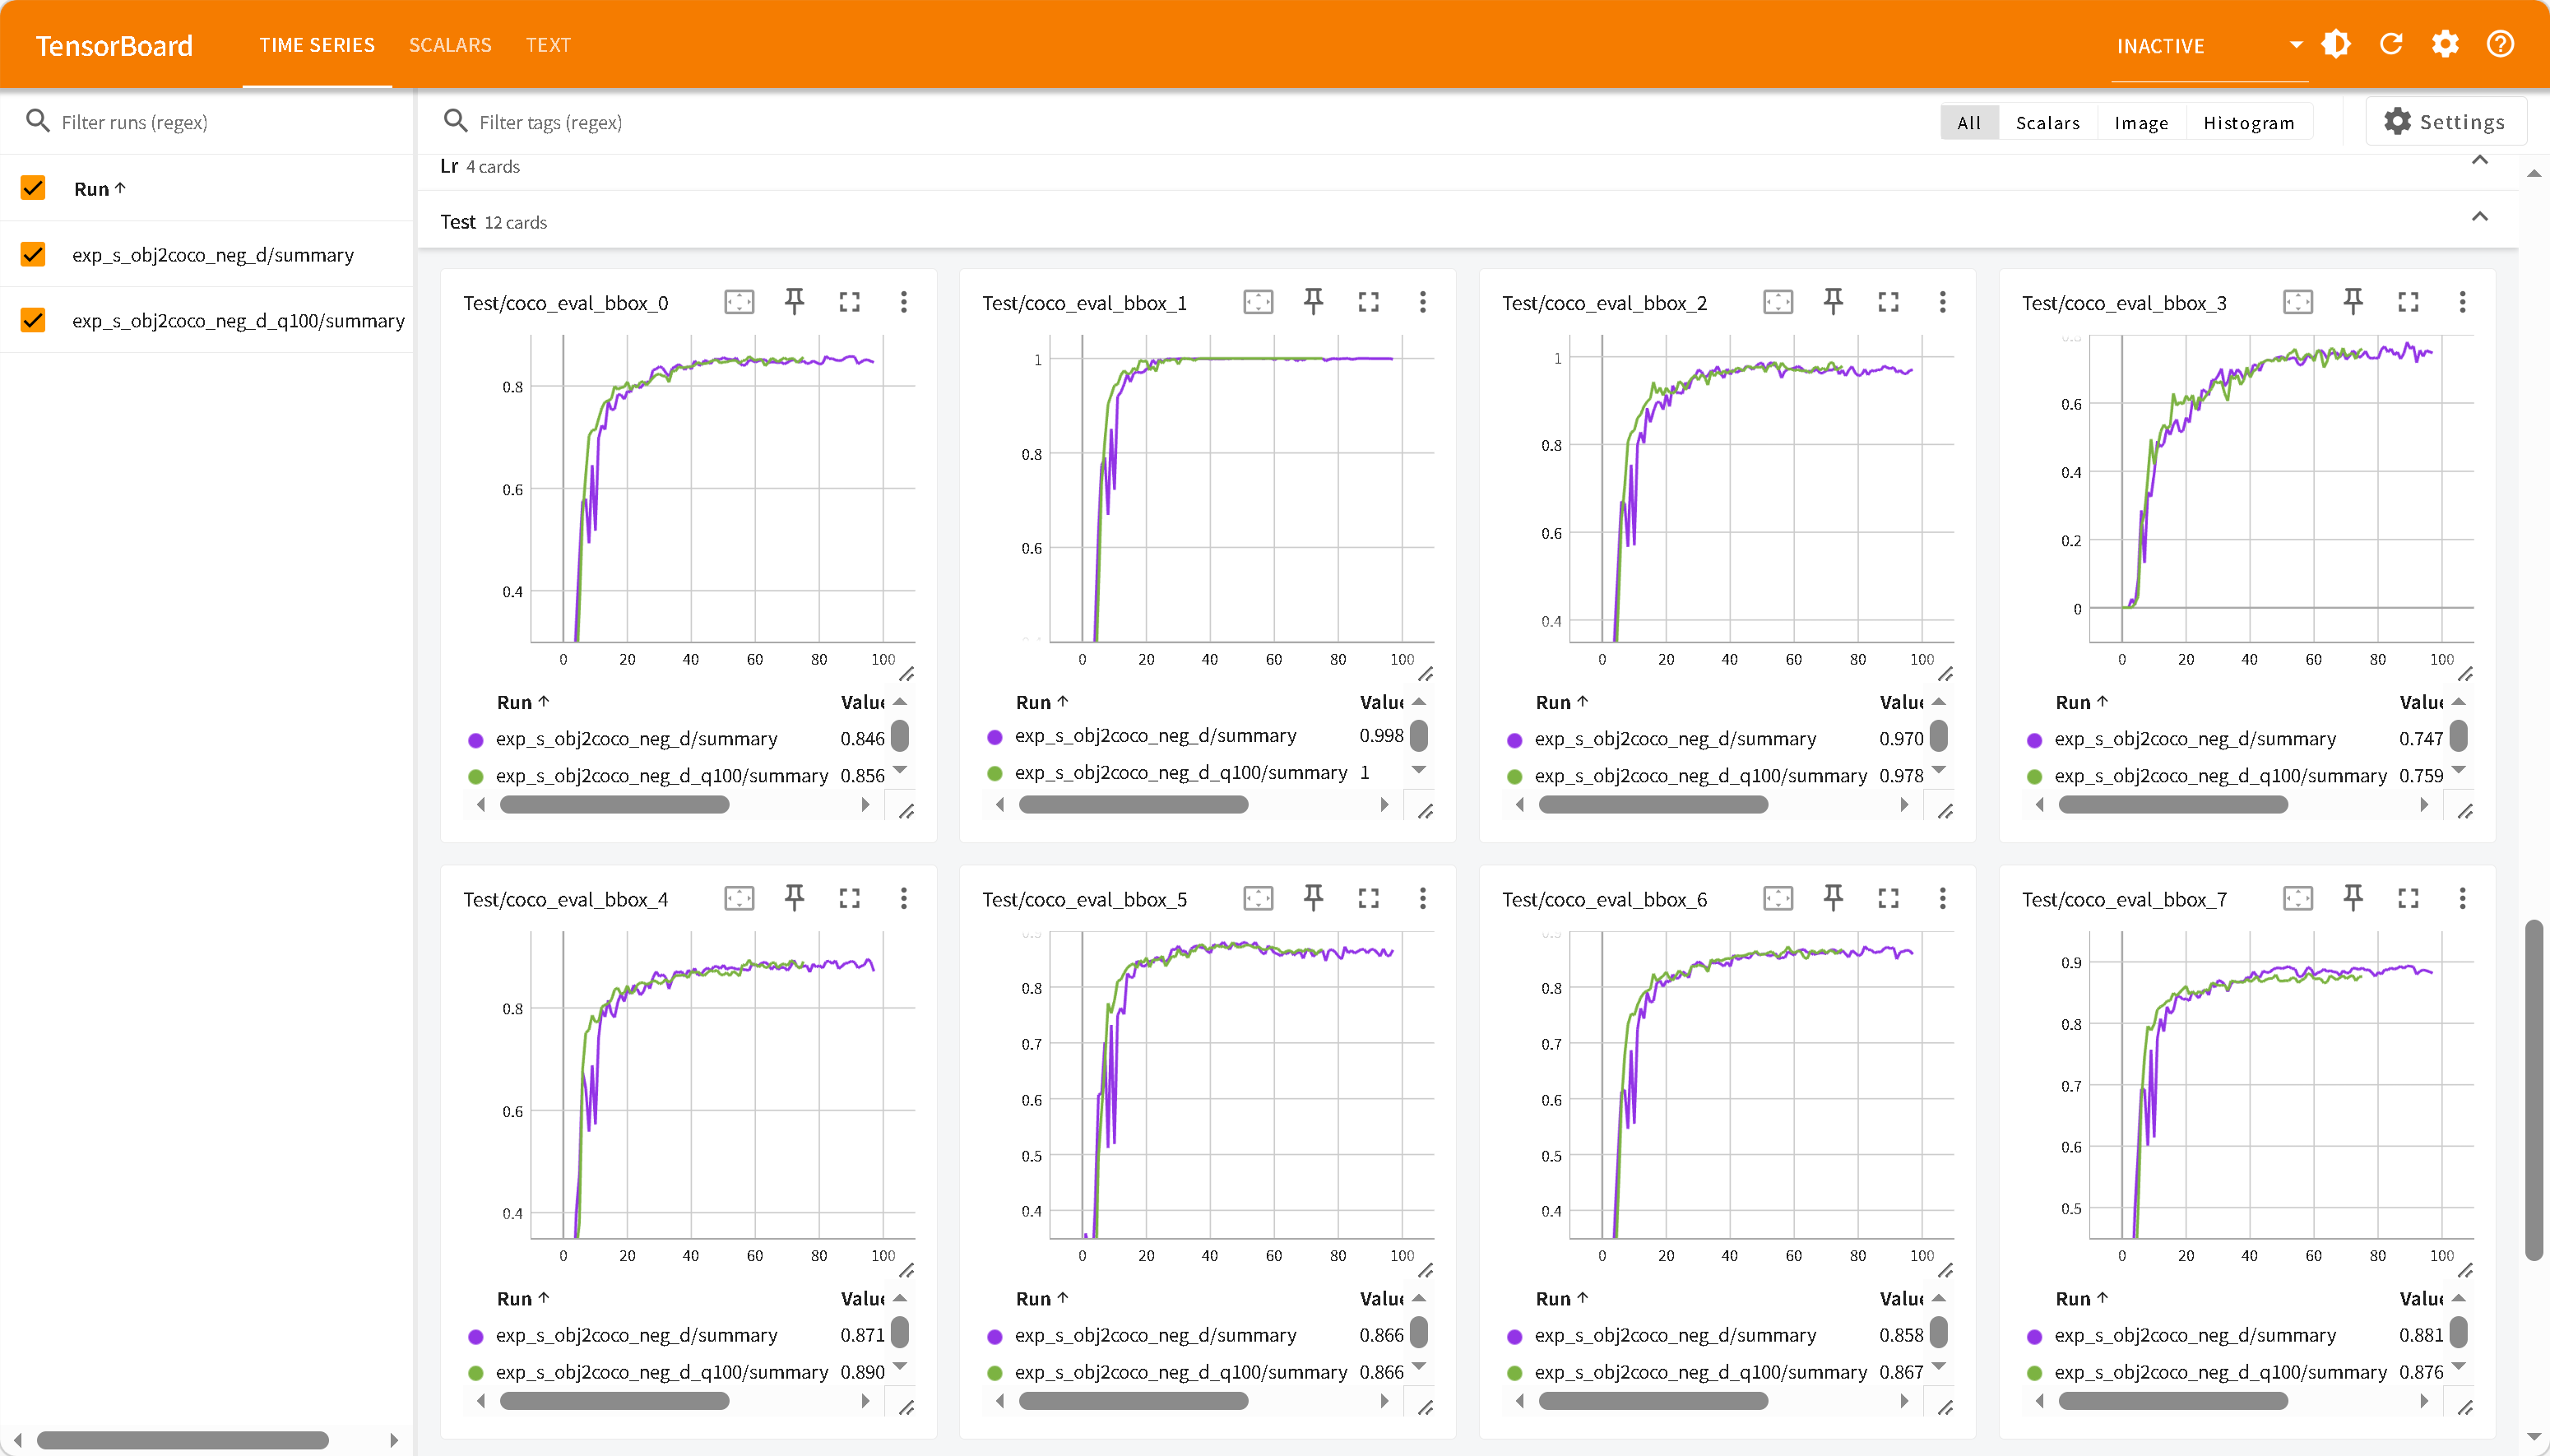
Task: Pin the Test/coco_eval_bbox_0 card
Action: [794, 302]
